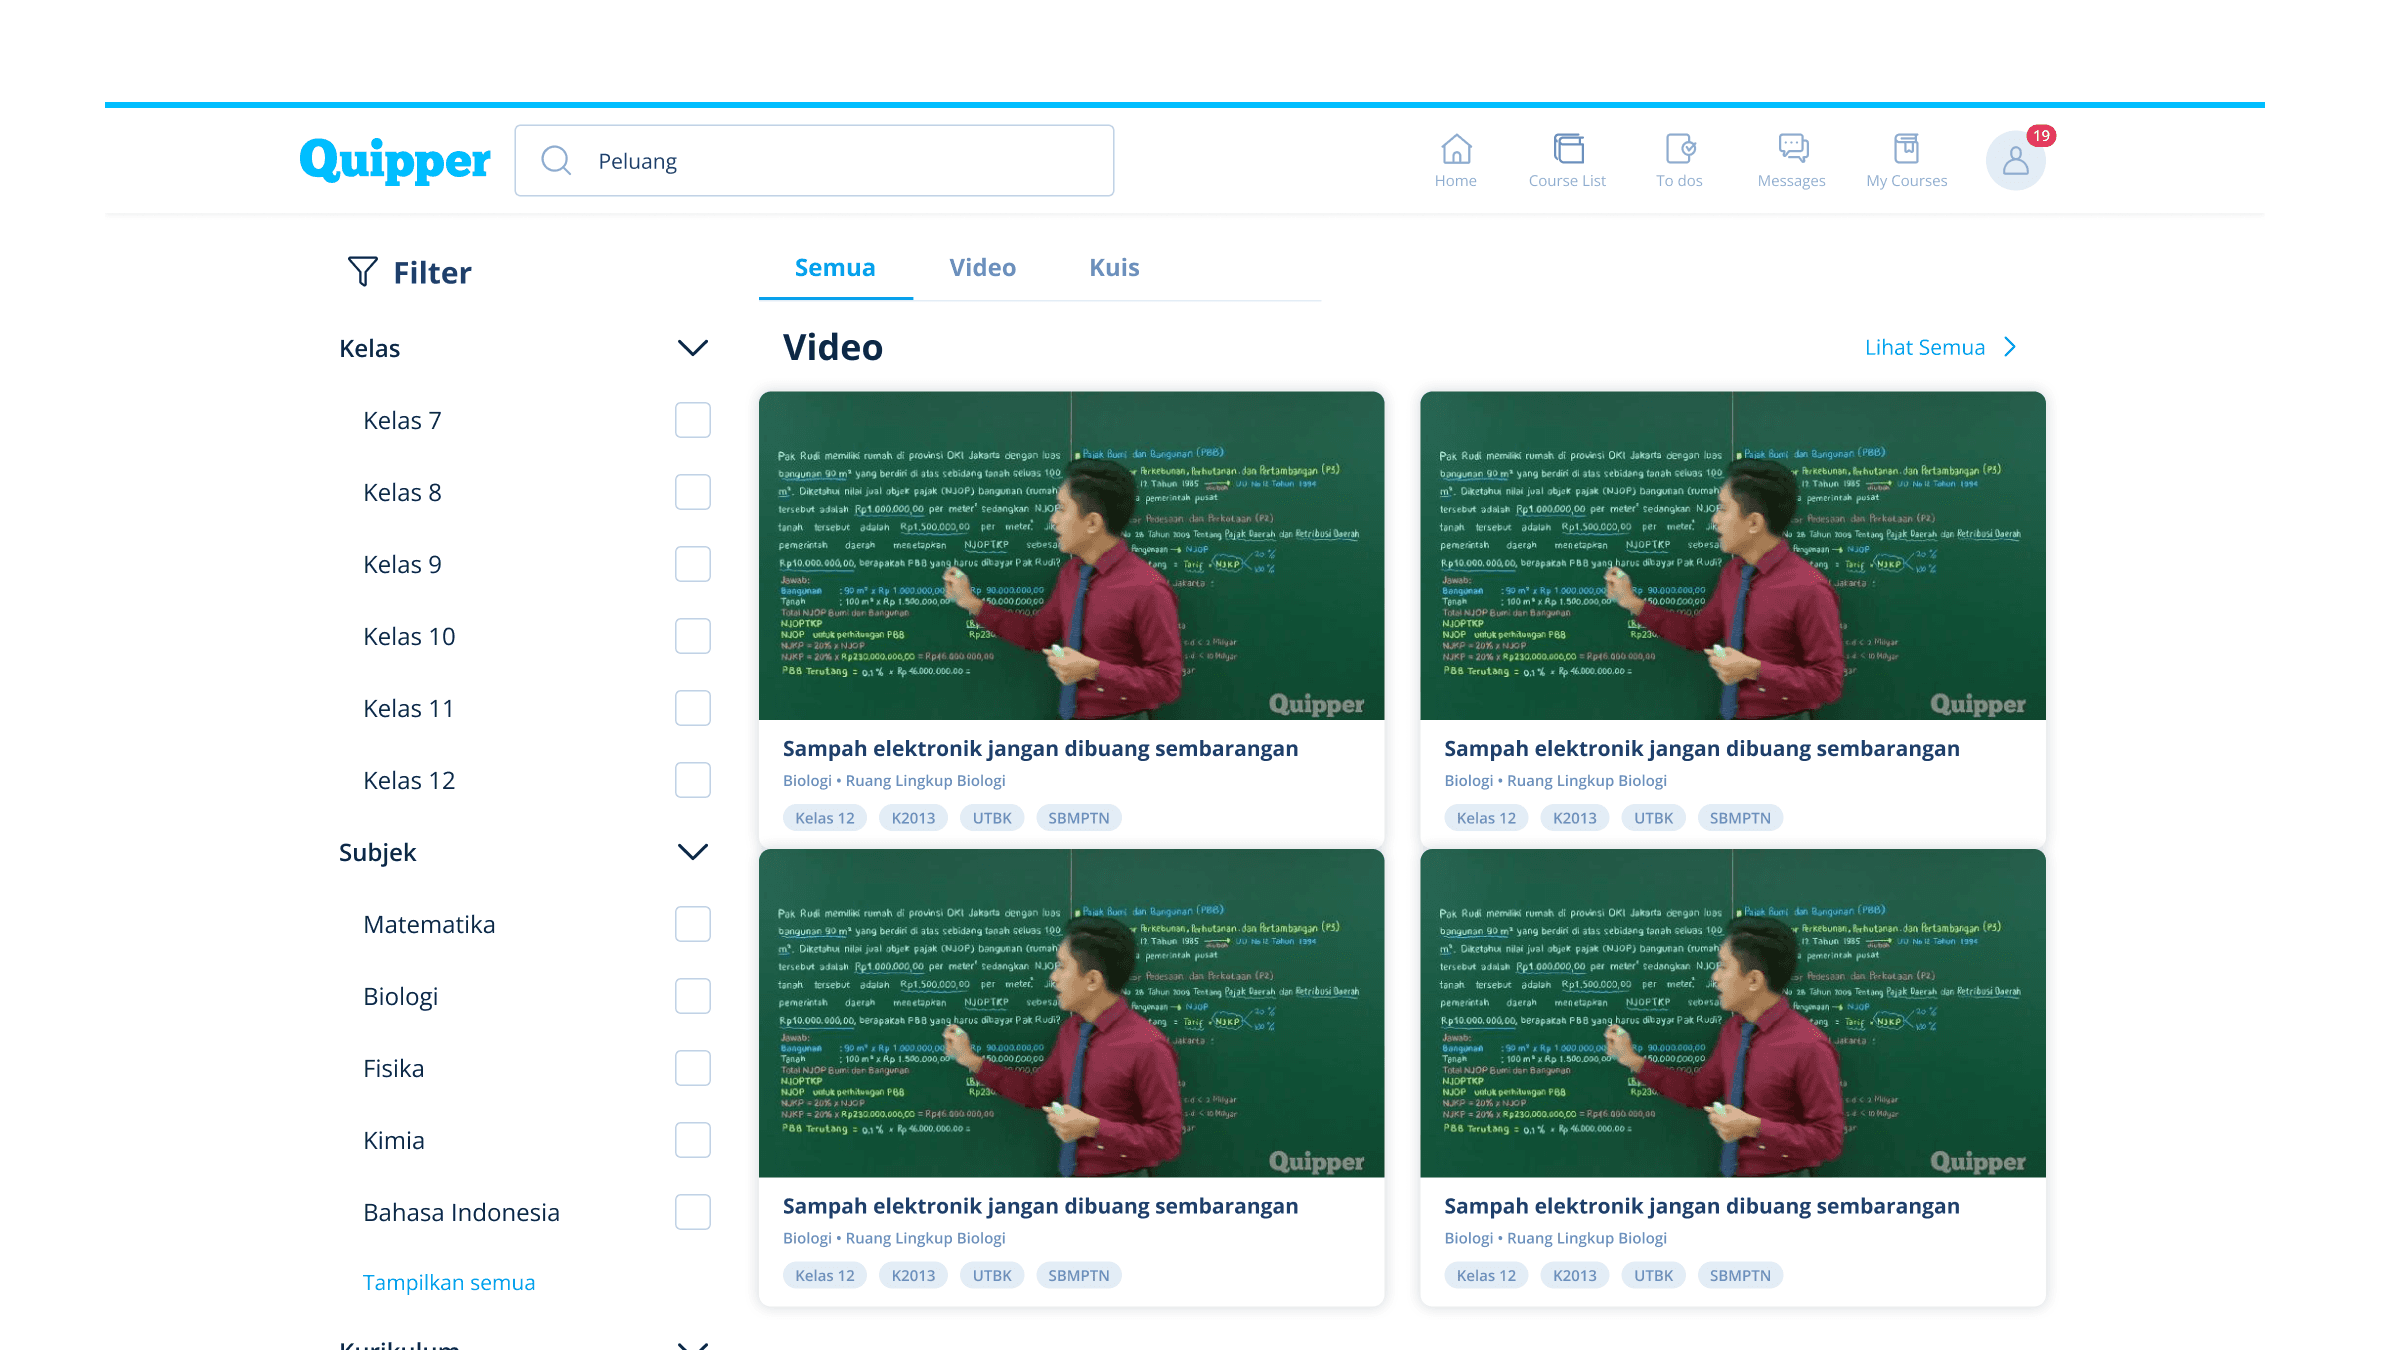Open the user profile avatar
2400x1350 pixels.
tap(2015, 161)
